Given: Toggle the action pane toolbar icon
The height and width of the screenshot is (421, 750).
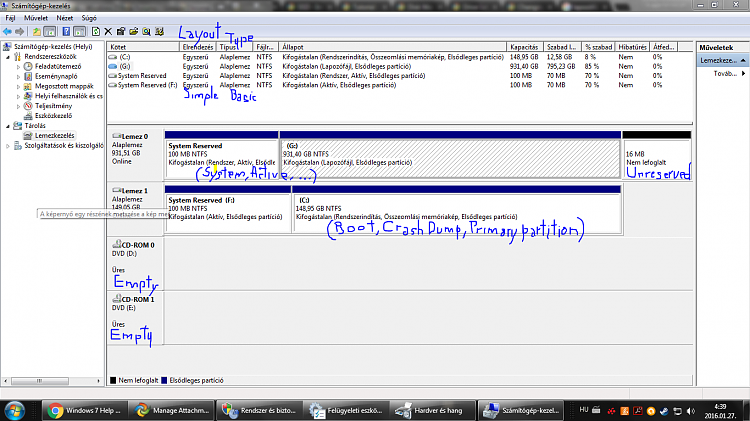Looking at the screenshot, I should coord(79,32).
